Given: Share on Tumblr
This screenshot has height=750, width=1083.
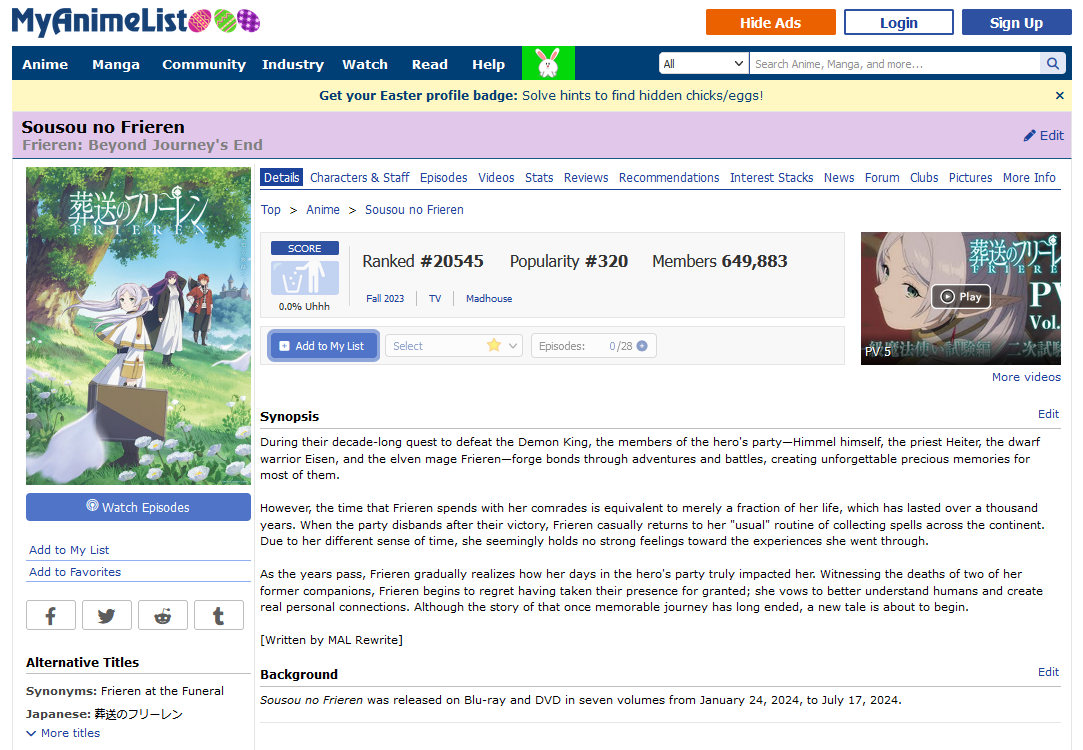Looking at the screenshot, I should (x=218, y=615).
